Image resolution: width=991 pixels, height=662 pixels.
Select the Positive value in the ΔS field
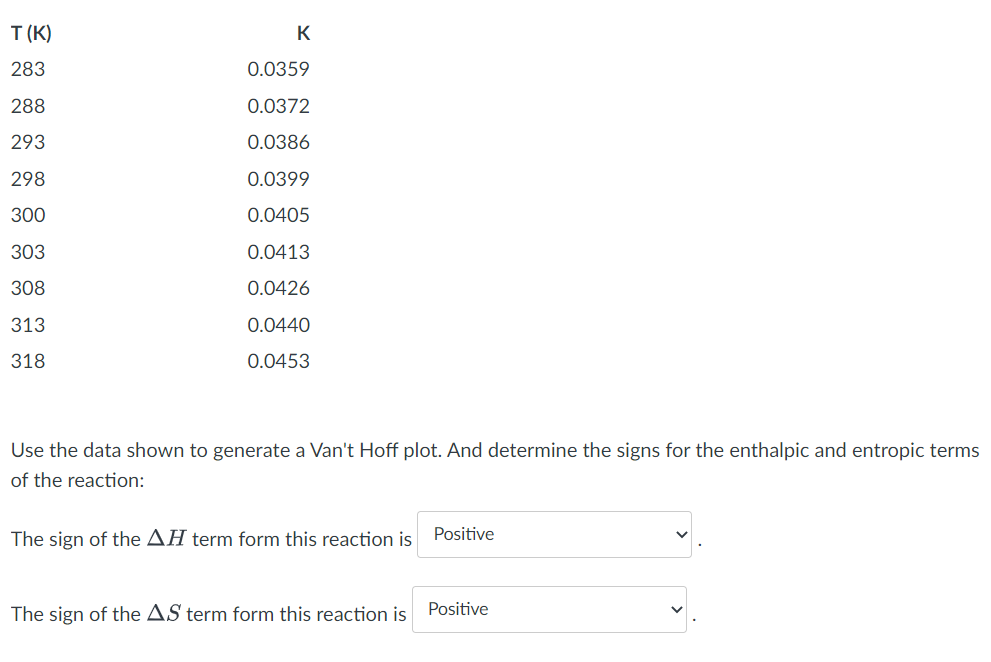coord(457,608)
